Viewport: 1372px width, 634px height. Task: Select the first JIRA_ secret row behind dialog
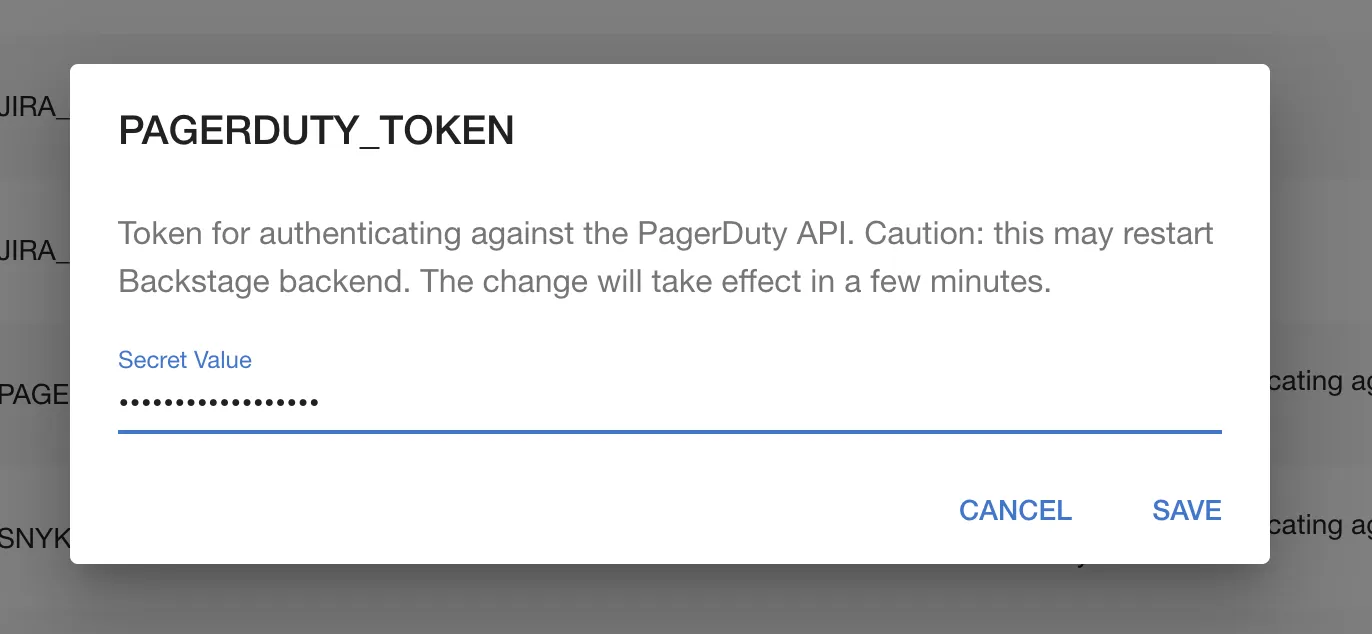pos(30,107)
